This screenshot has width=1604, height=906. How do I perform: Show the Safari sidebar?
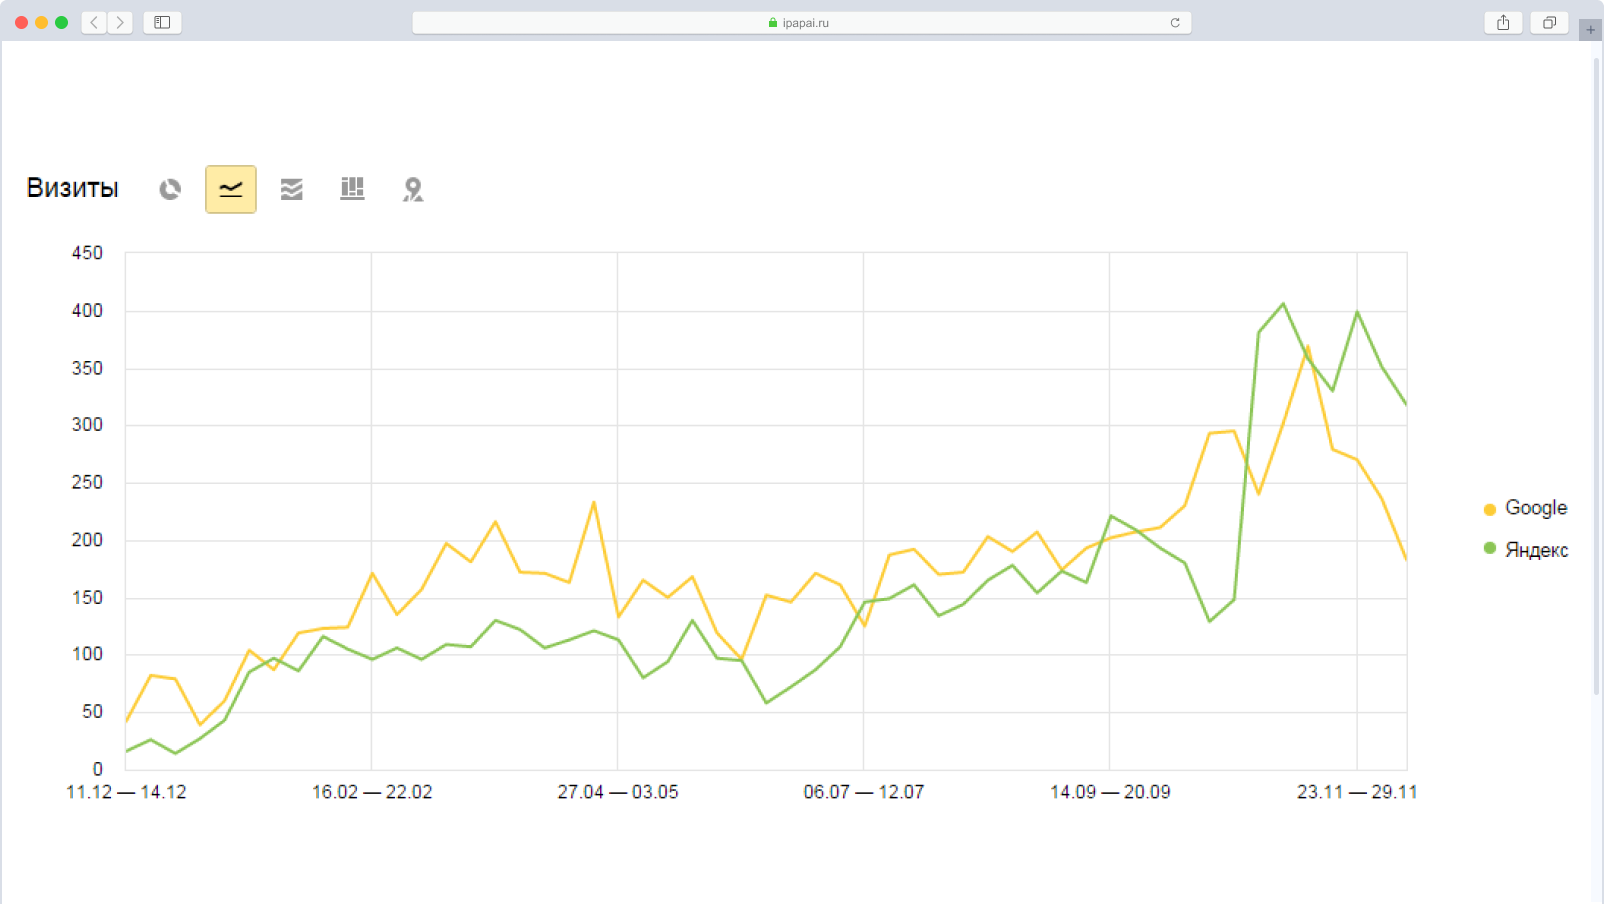tap(162, 22)
